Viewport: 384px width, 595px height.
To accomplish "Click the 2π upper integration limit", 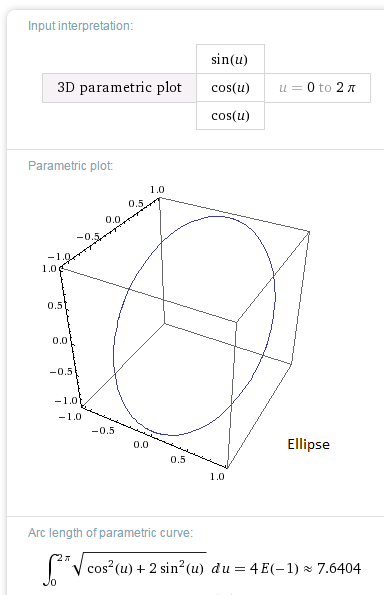I will pos(63,558).
